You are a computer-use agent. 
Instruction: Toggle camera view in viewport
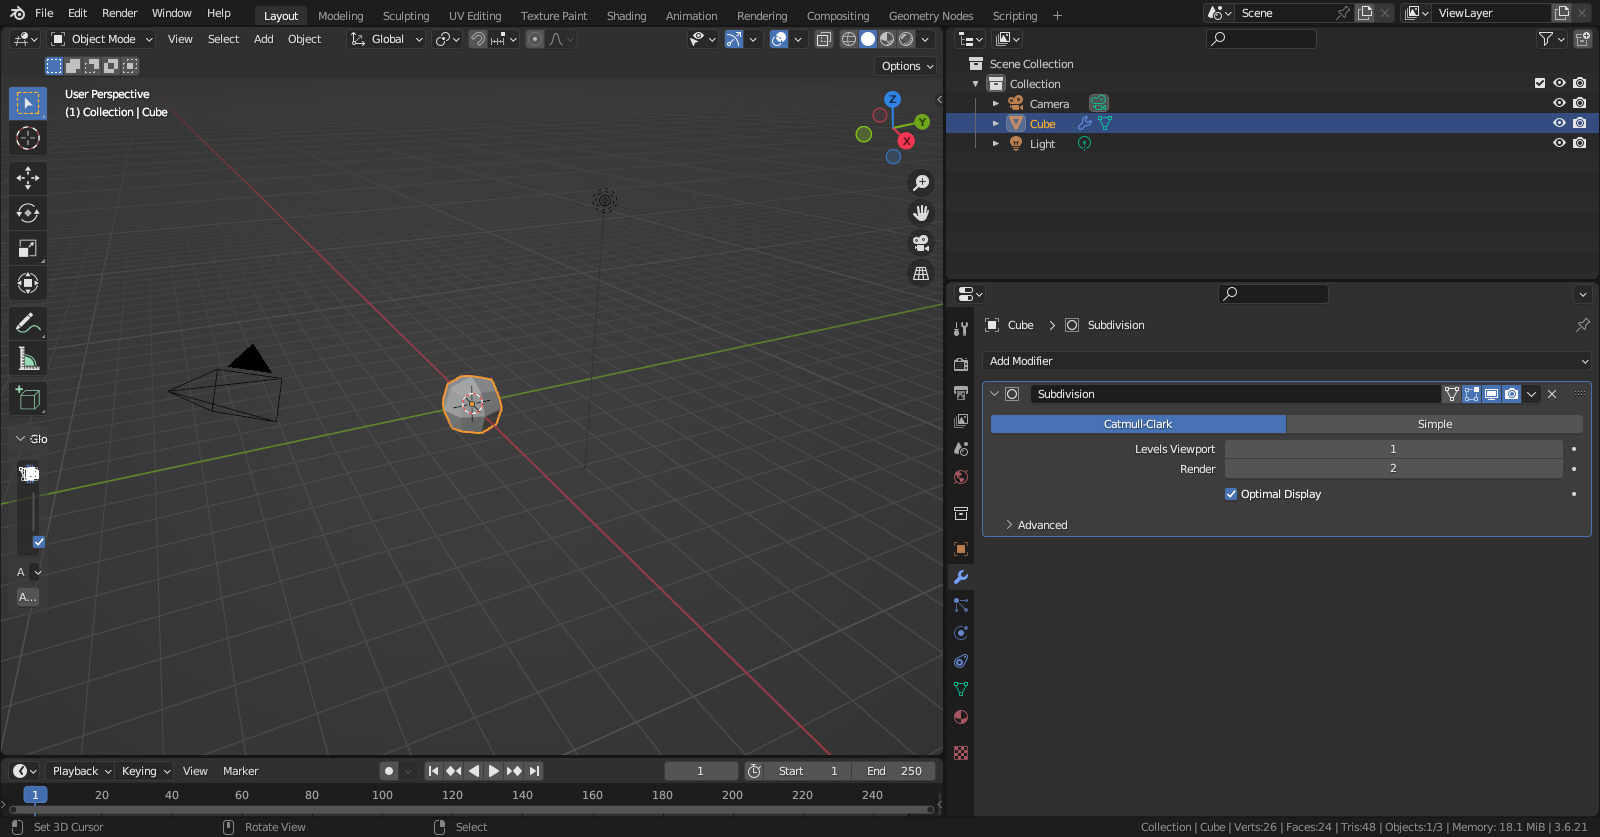click(x=921, y=243)
